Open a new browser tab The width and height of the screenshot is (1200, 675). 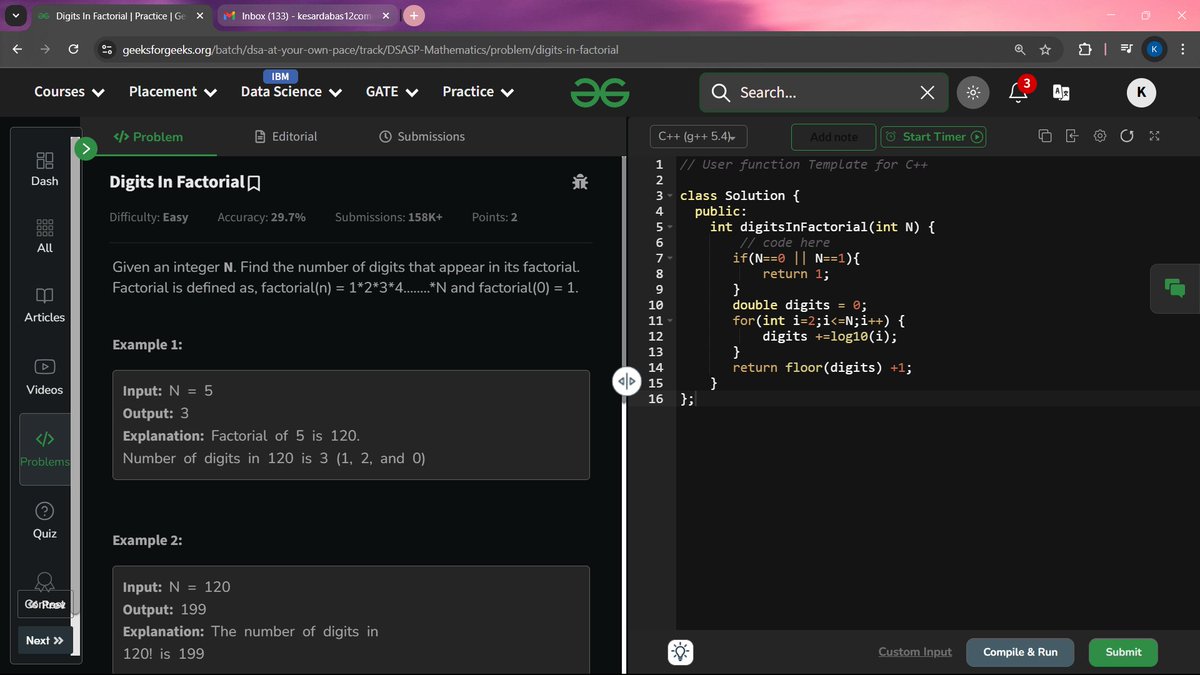(x=414, y=15)
